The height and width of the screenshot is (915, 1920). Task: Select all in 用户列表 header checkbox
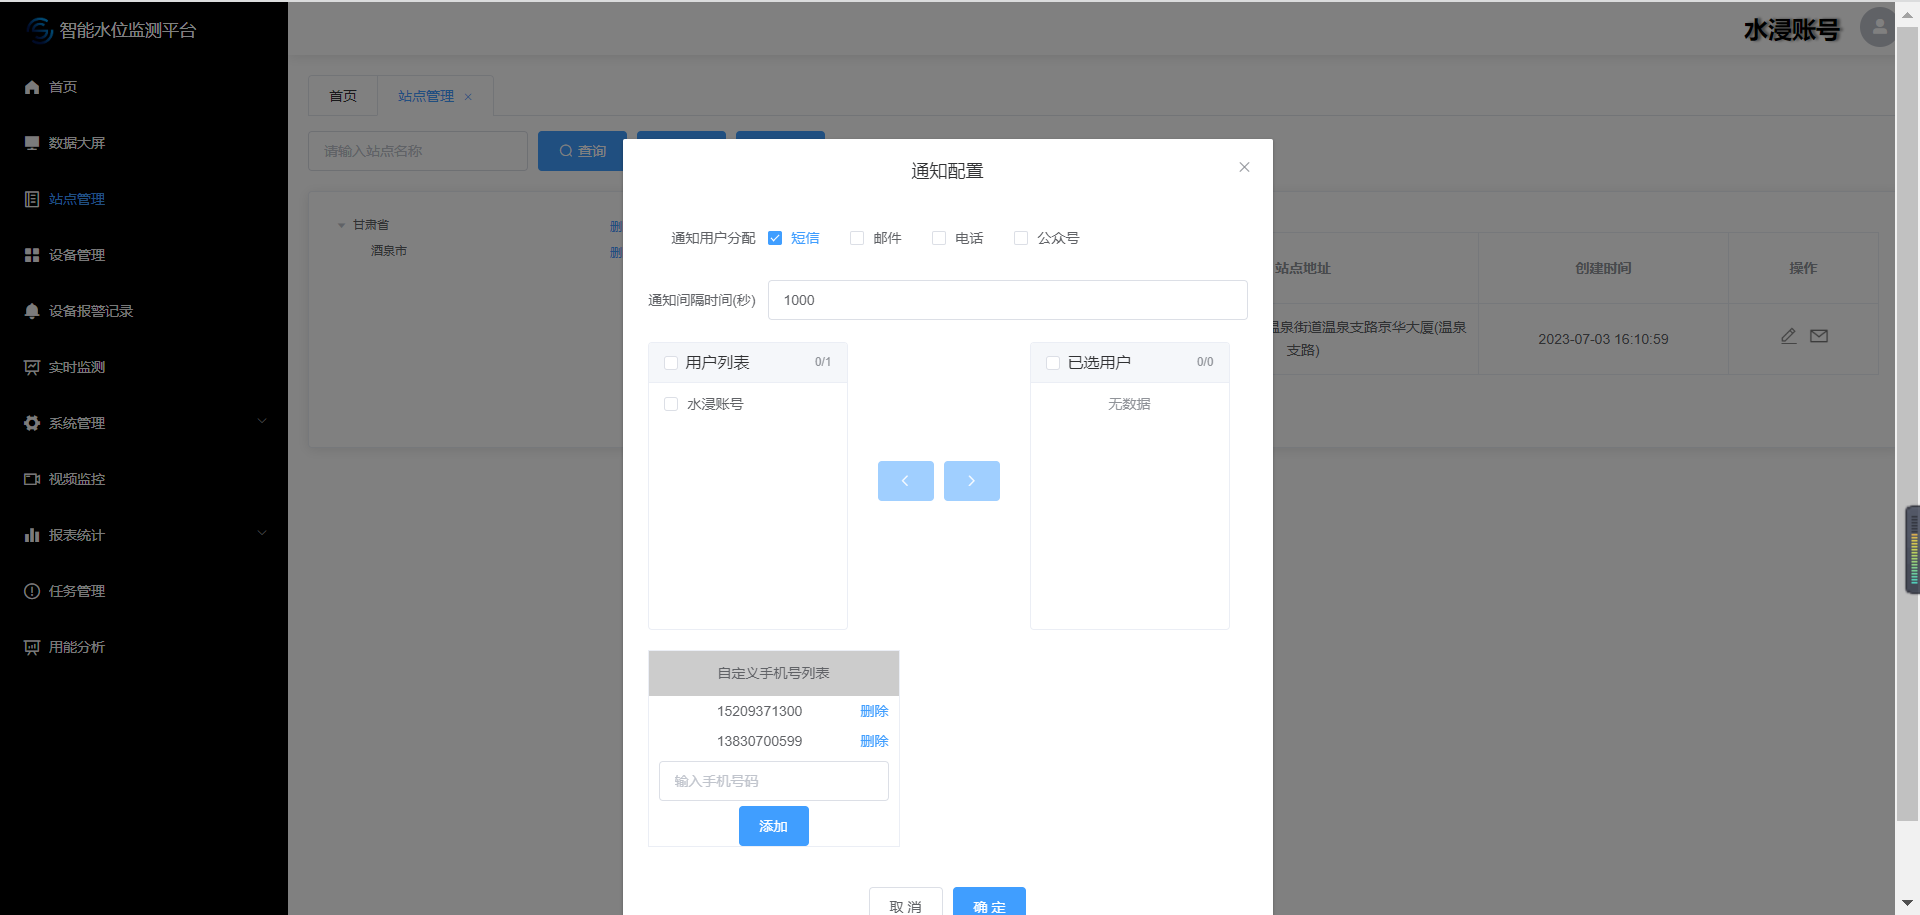671,363
